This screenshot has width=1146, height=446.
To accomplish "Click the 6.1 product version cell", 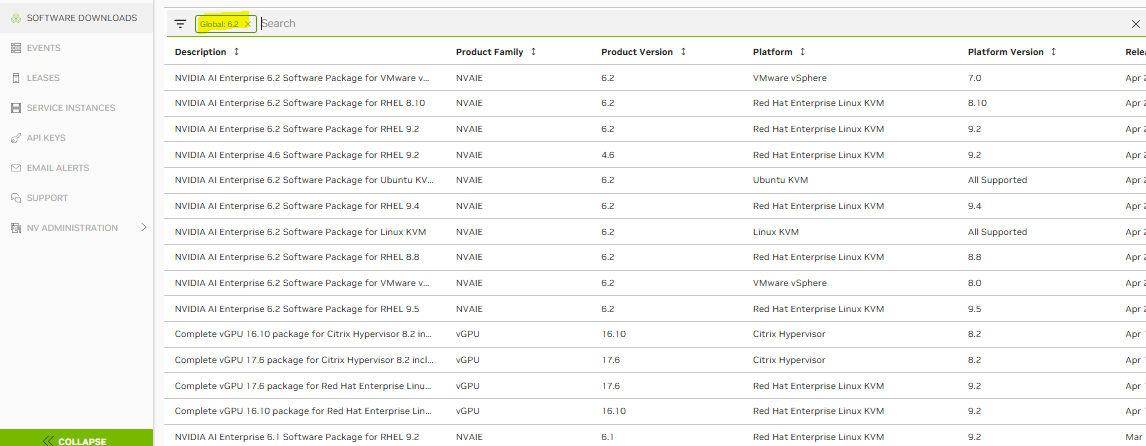I will 607,437.
